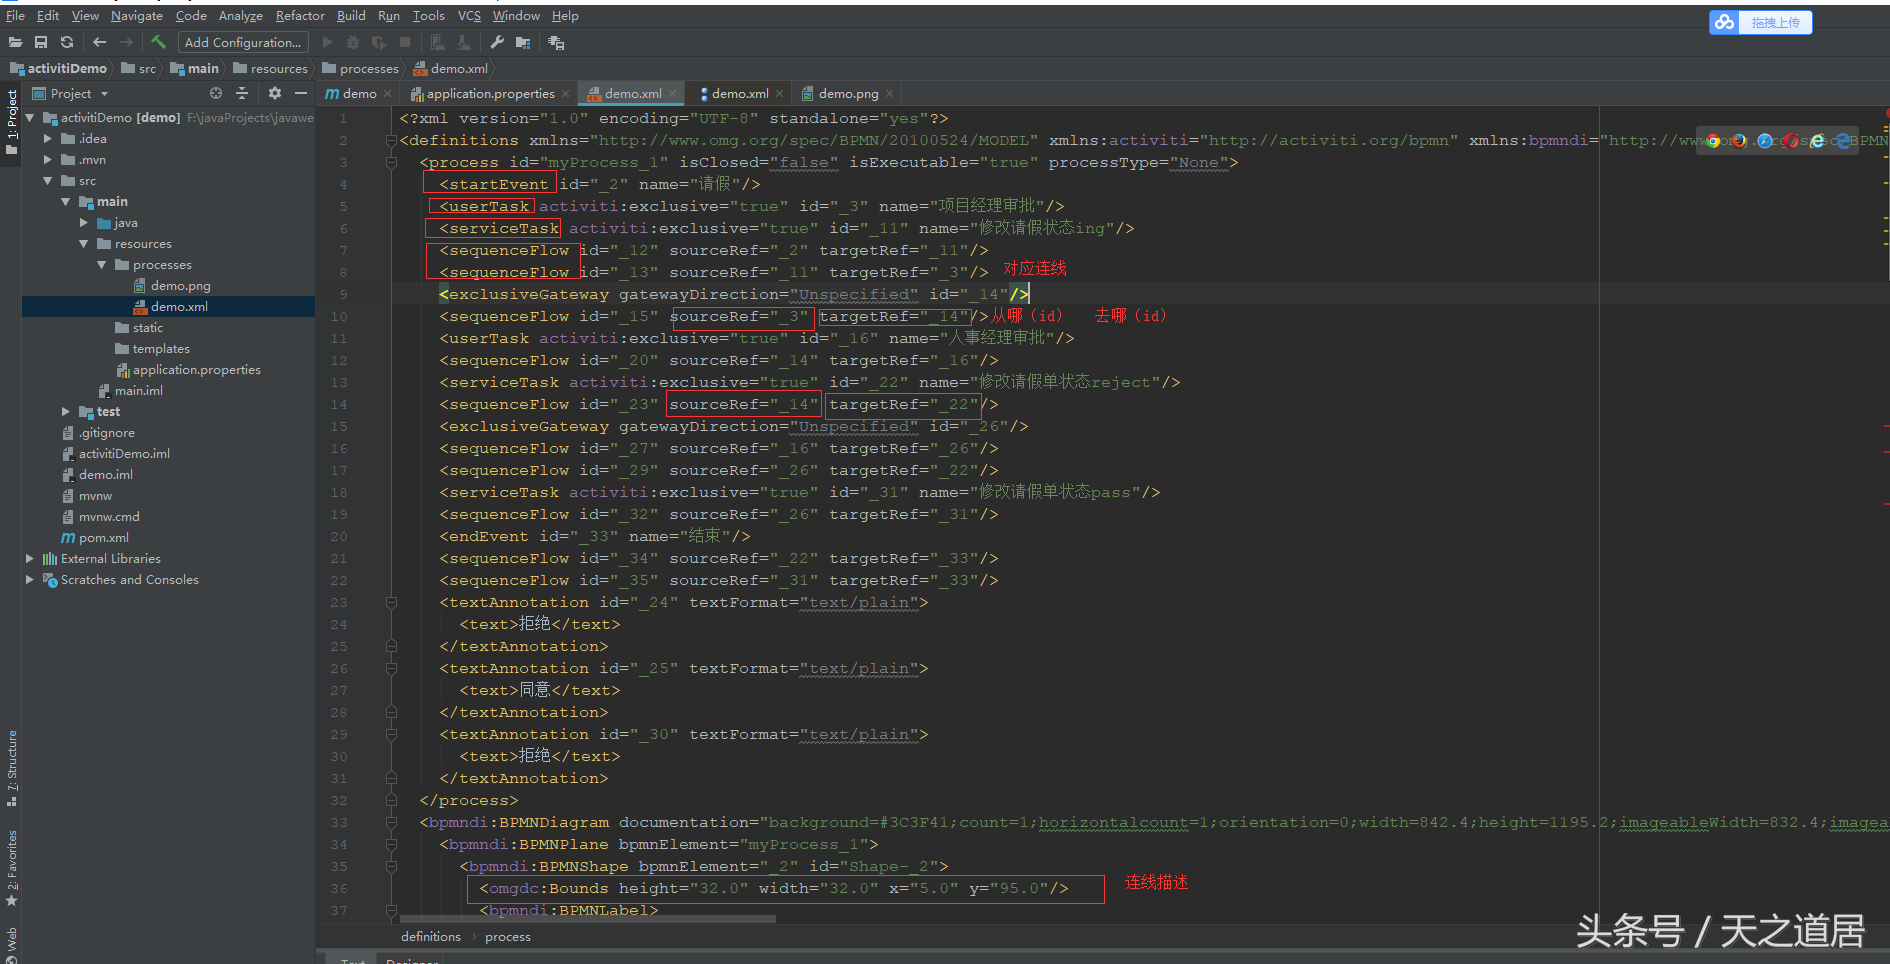
Task: Expand the External Libraries node
Action: (x=29, y=559)
